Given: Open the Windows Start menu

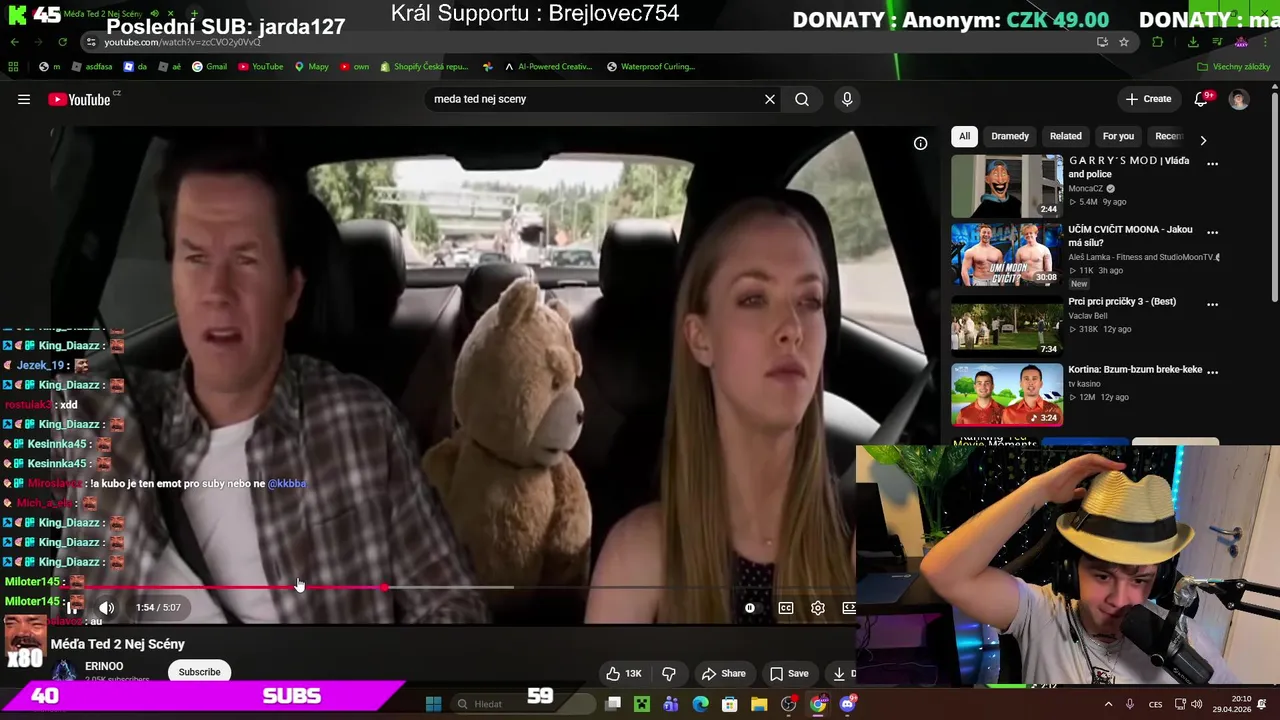Looking at the screenshot, I should point(433,704).
